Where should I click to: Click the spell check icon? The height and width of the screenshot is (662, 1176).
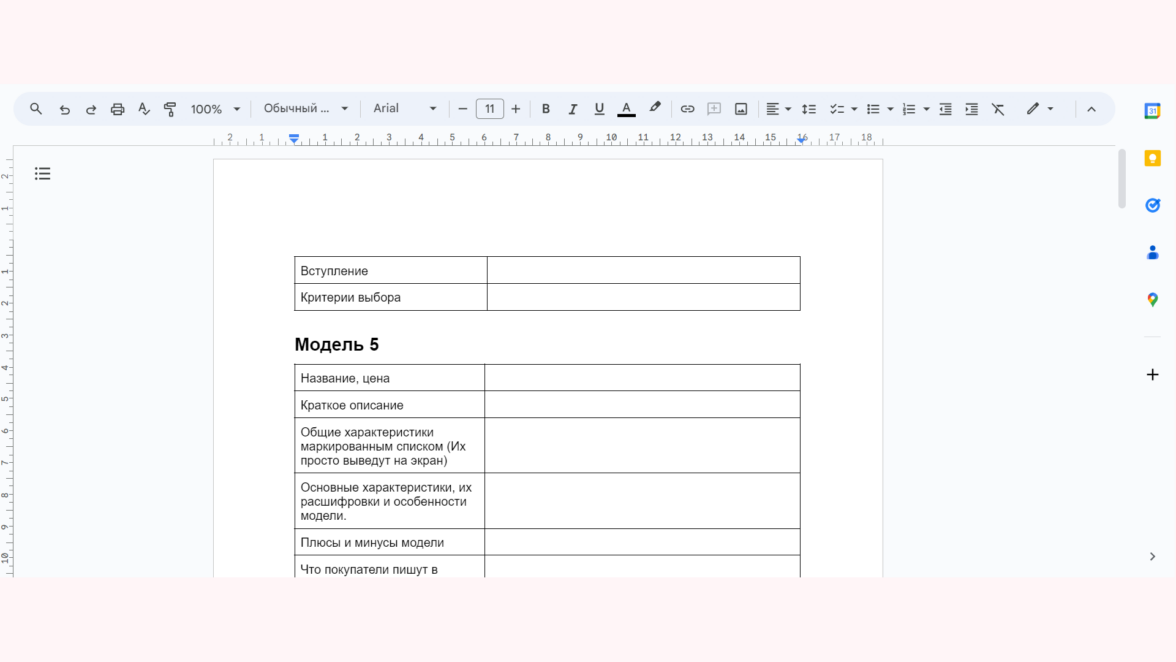click(144, 109)
